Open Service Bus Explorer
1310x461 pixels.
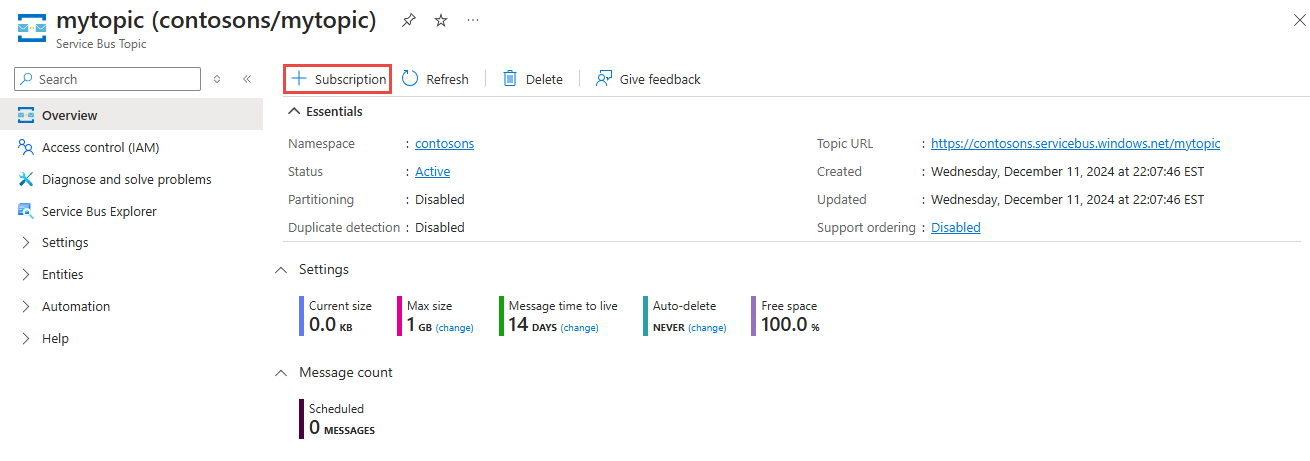click(x=99, y=212)
